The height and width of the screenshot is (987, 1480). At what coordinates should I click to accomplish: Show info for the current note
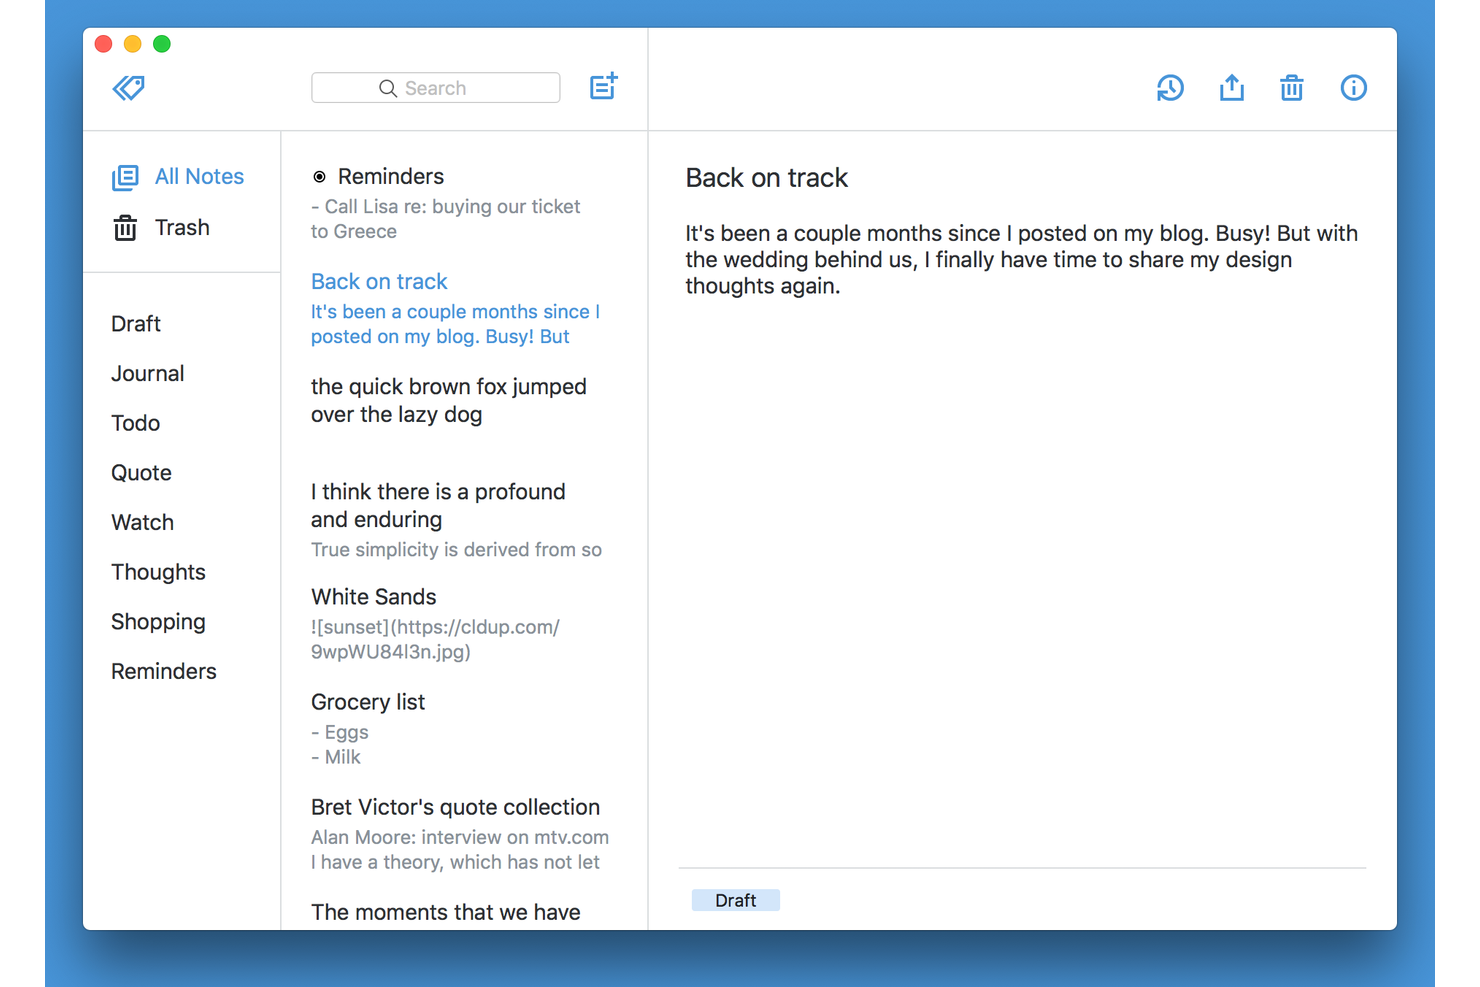point(1353,88)
